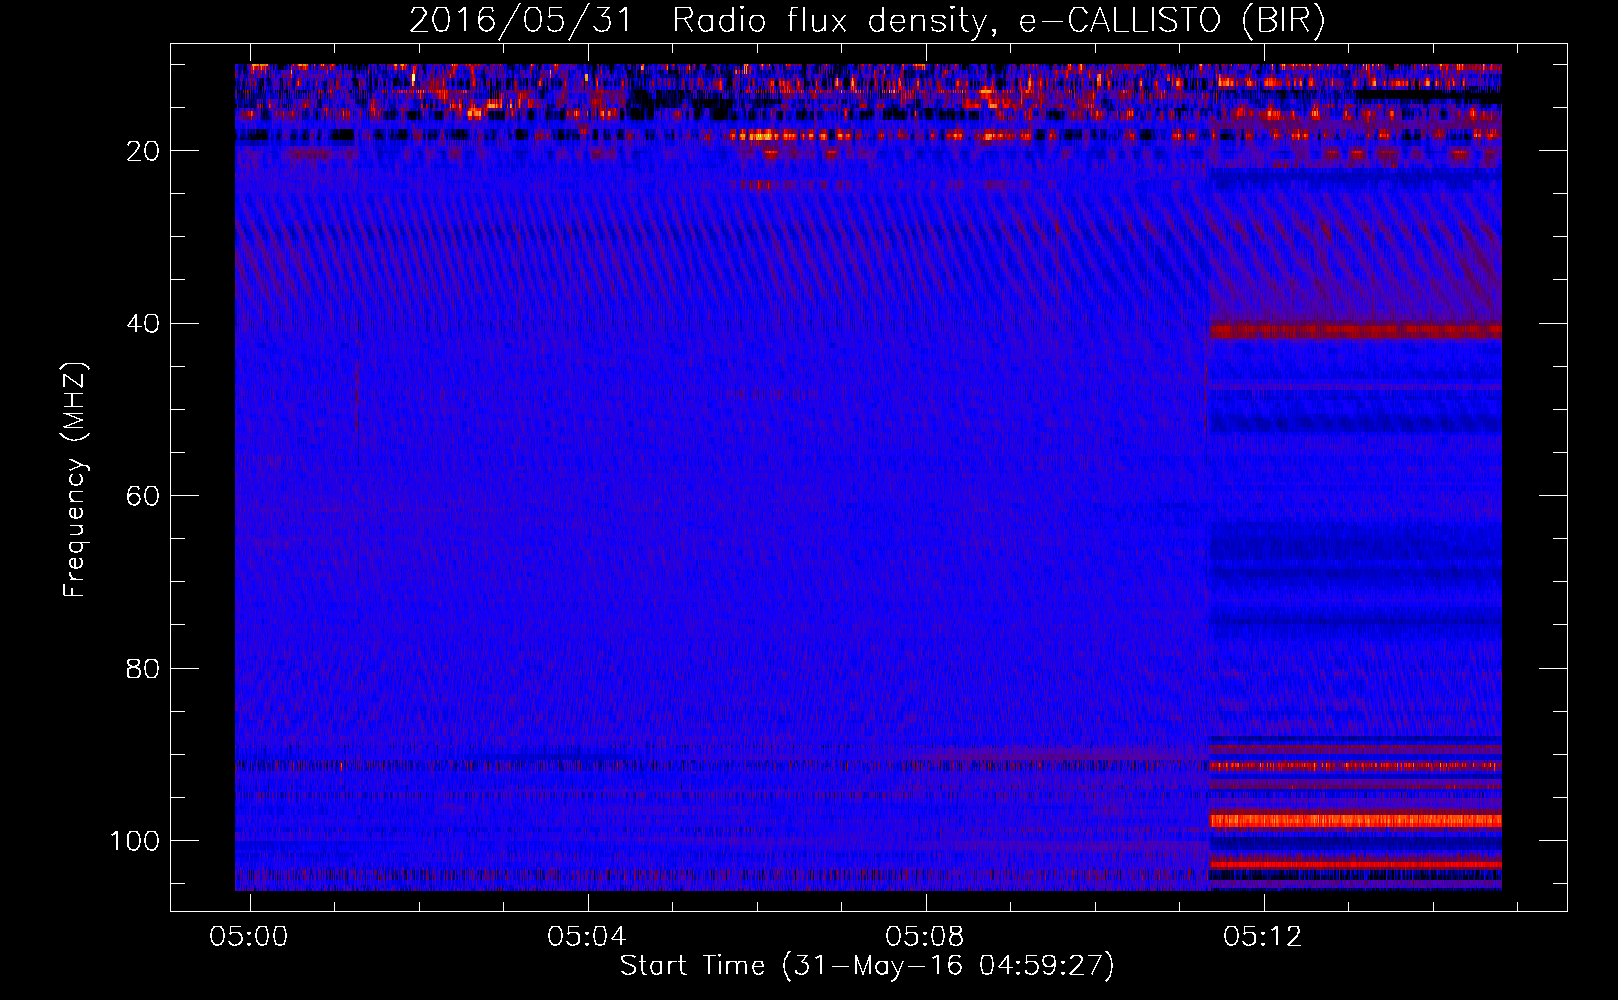Click the bright red emission band near 40 MHz
This screenshot has width=1618, height=1000.
pyautogui.click(x=1355, y=330)
